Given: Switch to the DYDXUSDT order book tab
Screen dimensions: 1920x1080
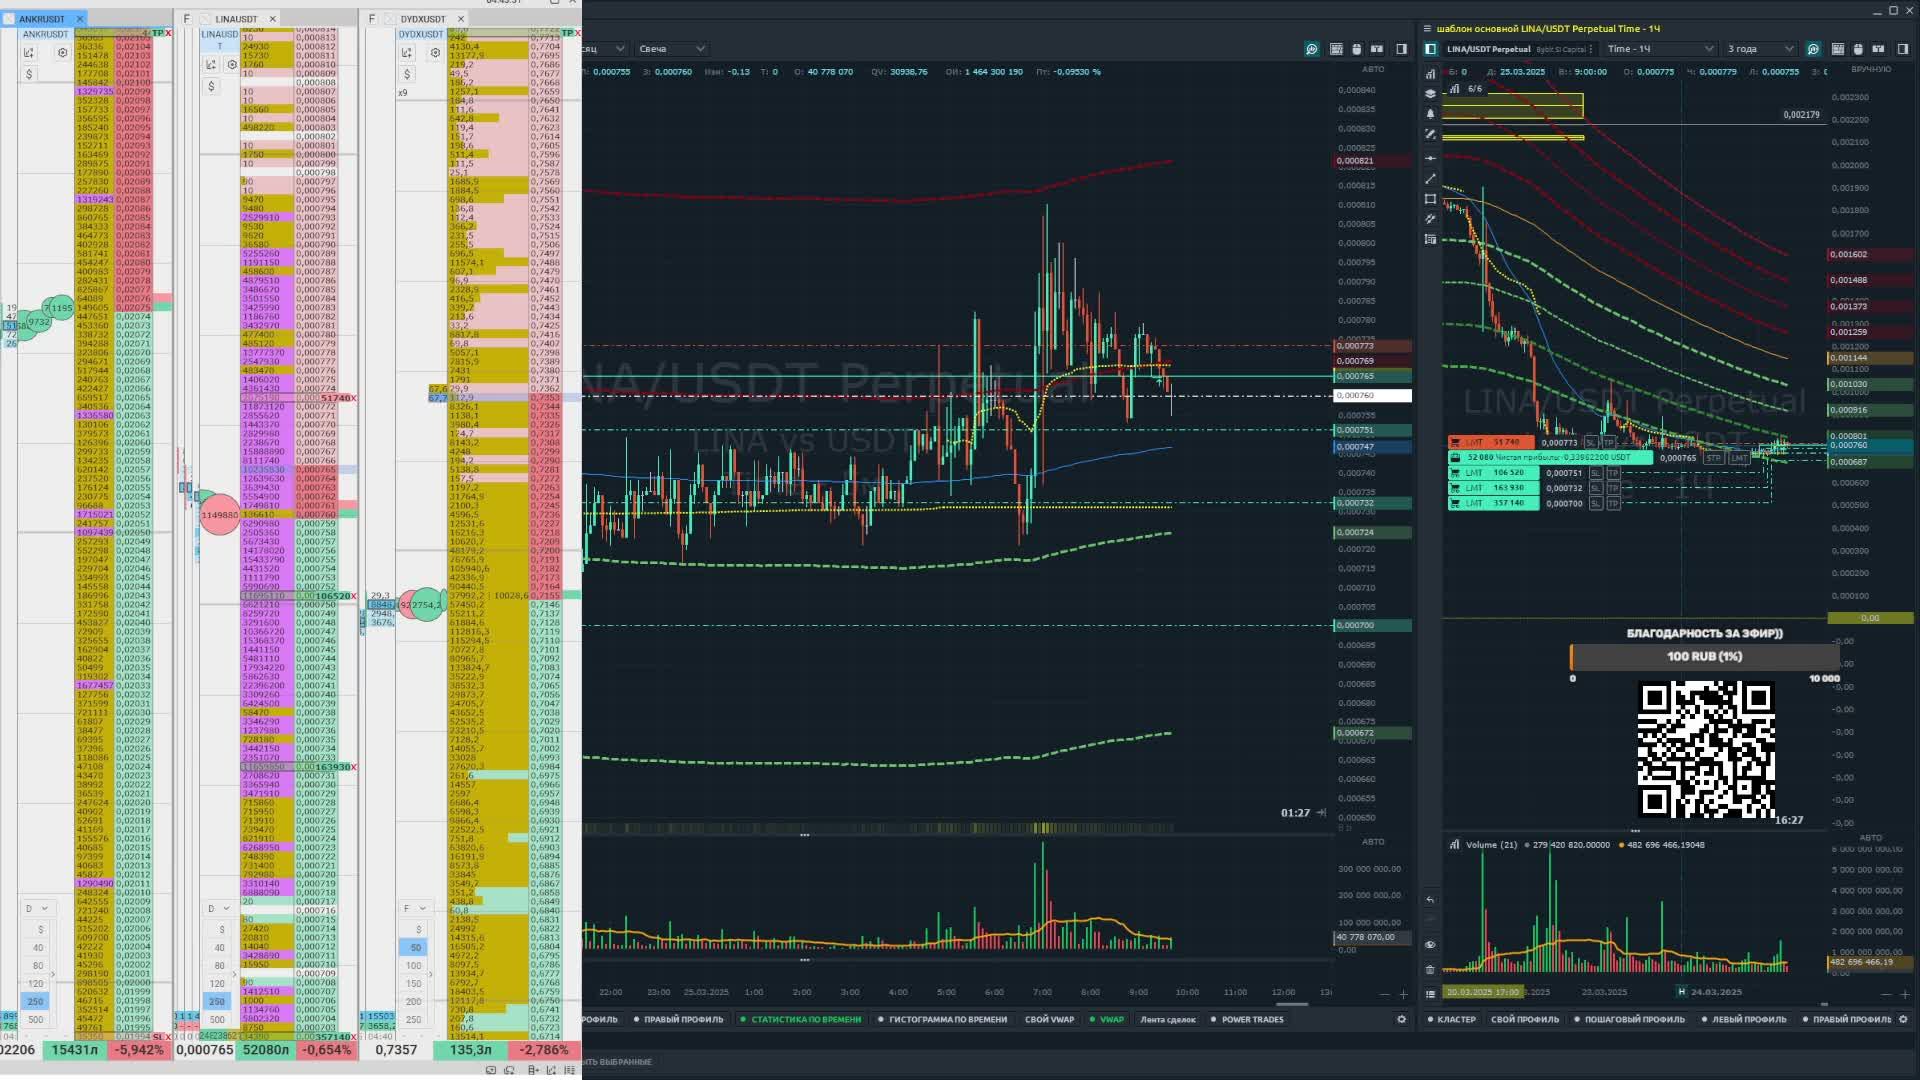Looking at the screenshot, I should [x=422, y=19].
